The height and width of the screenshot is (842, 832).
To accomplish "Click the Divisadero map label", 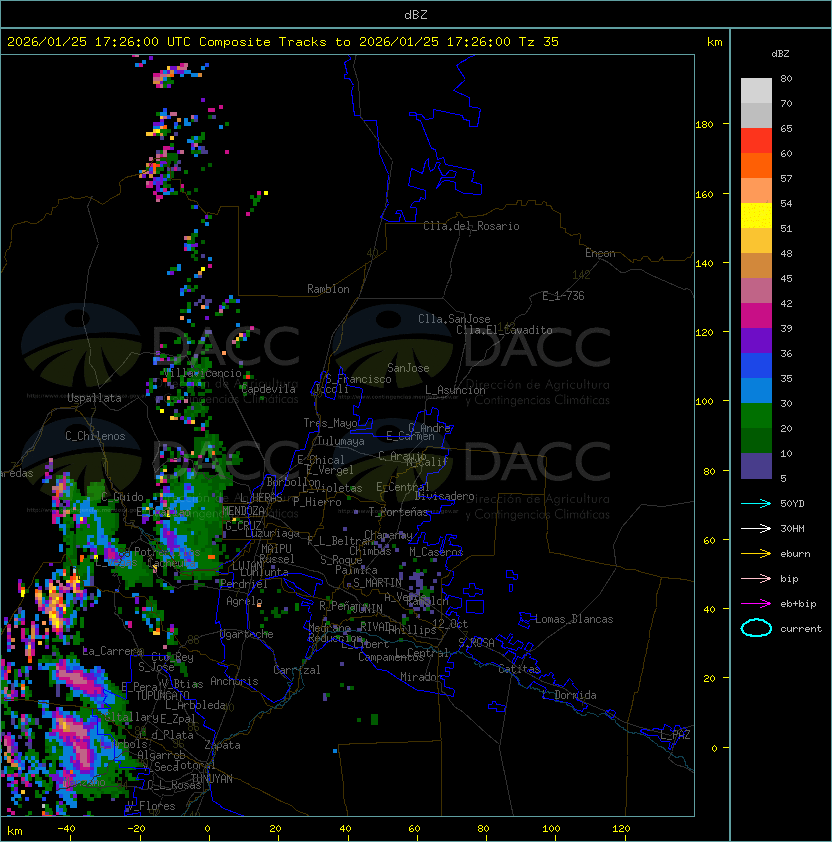I will point(444,496).
